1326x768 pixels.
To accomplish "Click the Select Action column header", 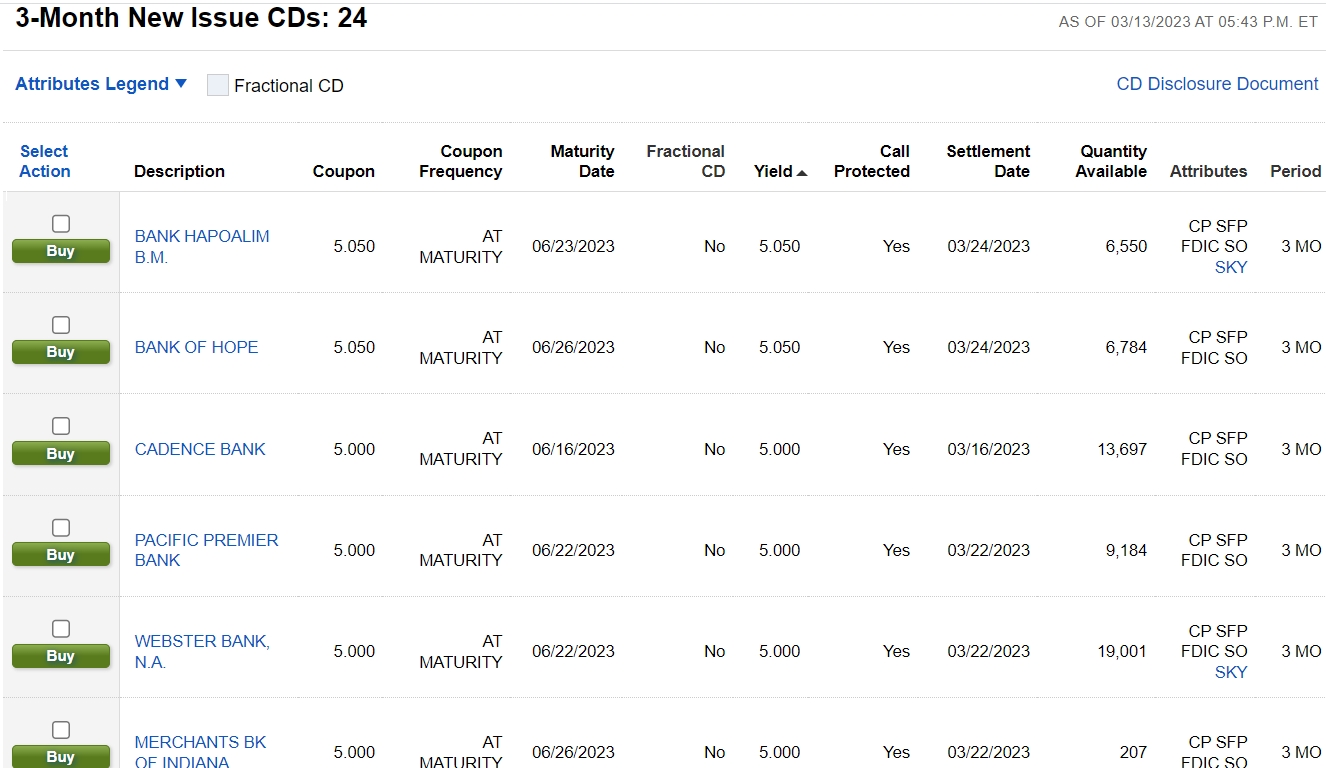I will tap(44, 161).
